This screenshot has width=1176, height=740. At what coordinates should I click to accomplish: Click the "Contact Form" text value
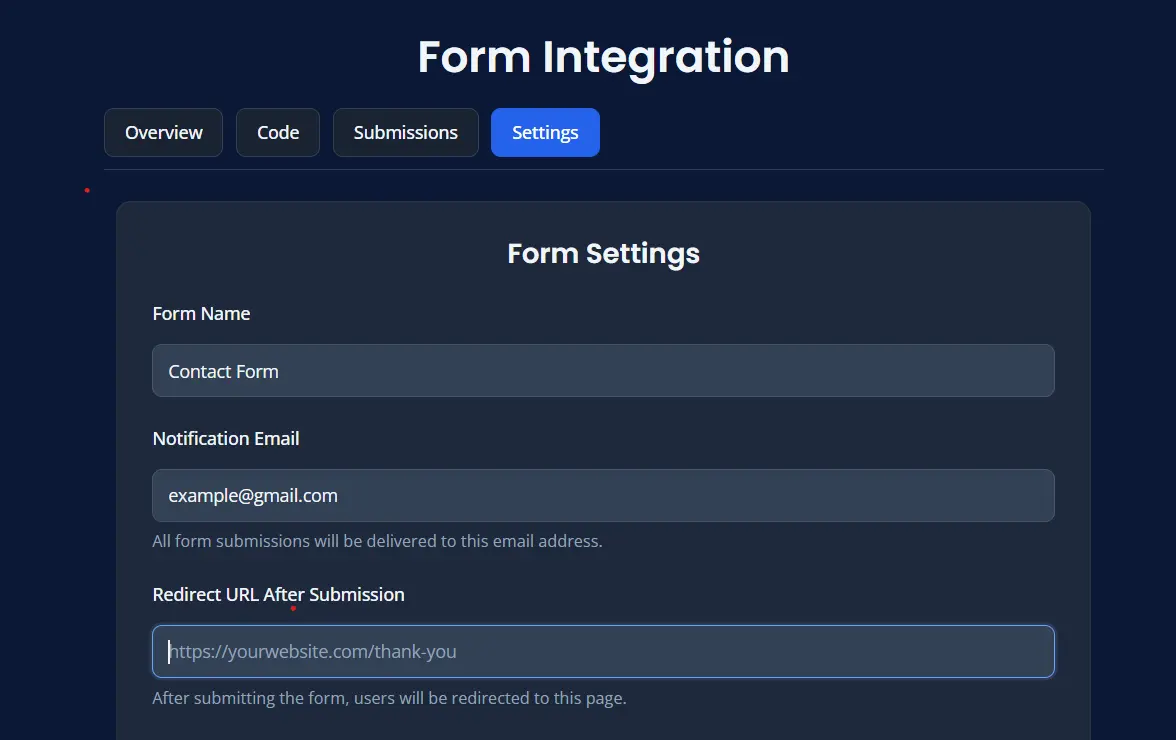point(223,372)
